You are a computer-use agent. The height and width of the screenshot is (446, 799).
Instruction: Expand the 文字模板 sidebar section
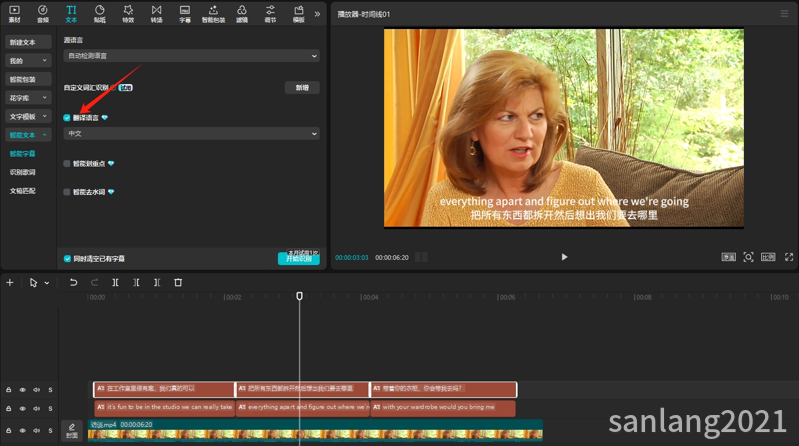[28, 116]
